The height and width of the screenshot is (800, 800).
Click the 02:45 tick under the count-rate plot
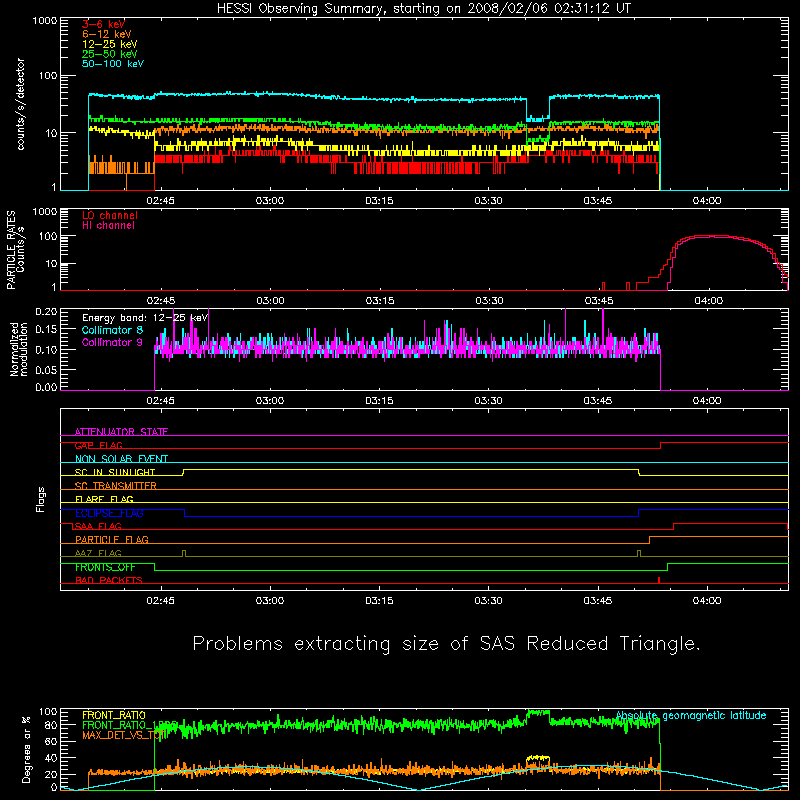160,201
